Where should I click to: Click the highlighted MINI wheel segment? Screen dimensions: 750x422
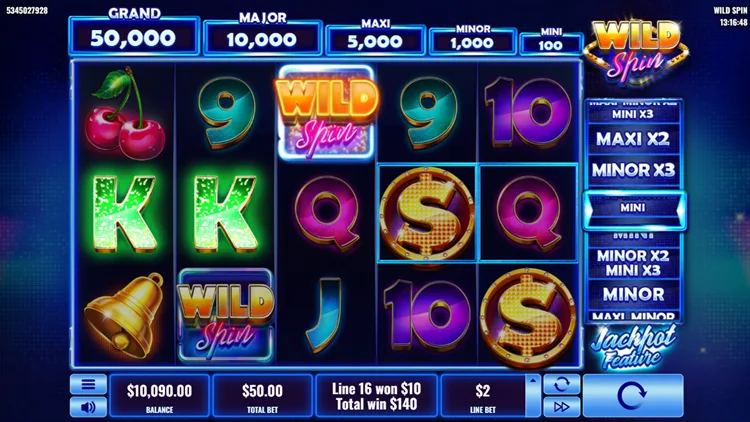click(634, 208)
